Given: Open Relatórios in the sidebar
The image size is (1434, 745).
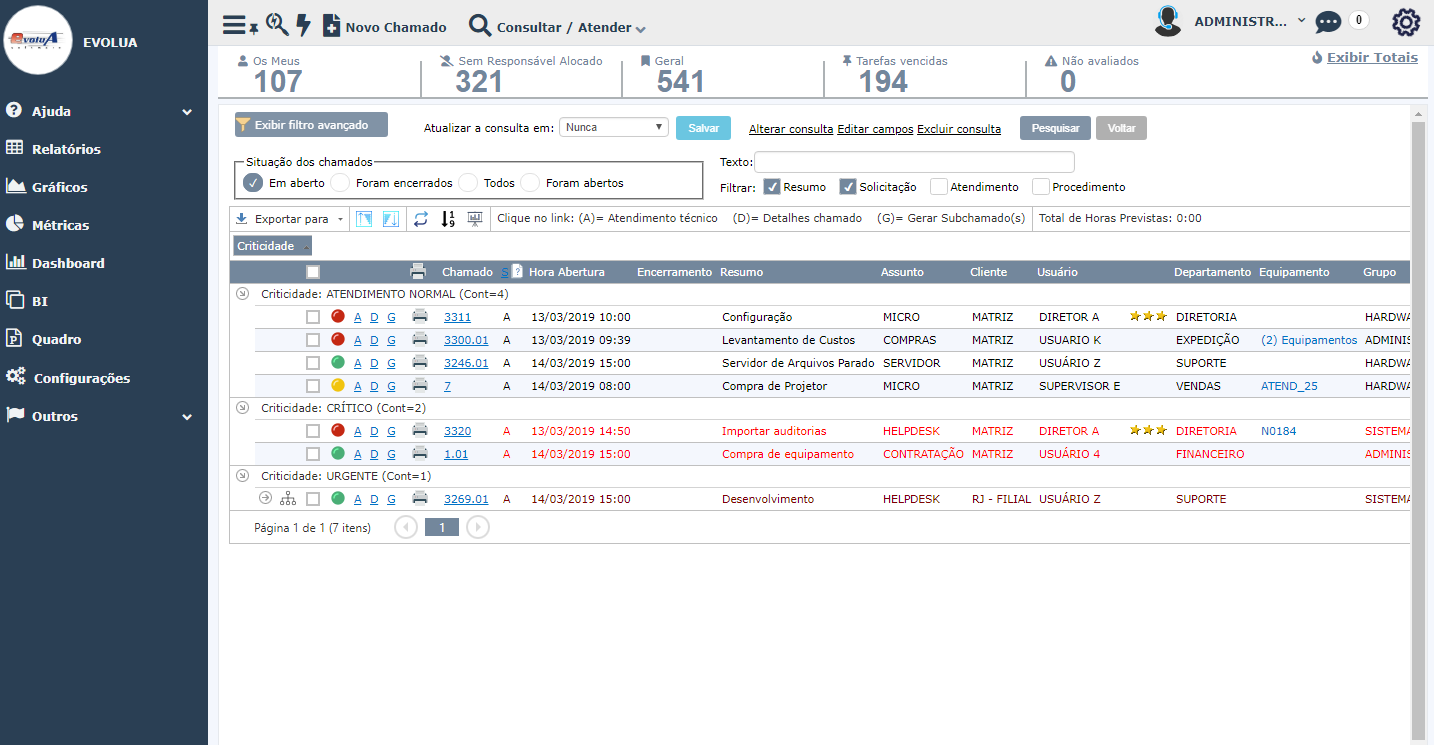Looking at the screenshot, I should (66, 149).
